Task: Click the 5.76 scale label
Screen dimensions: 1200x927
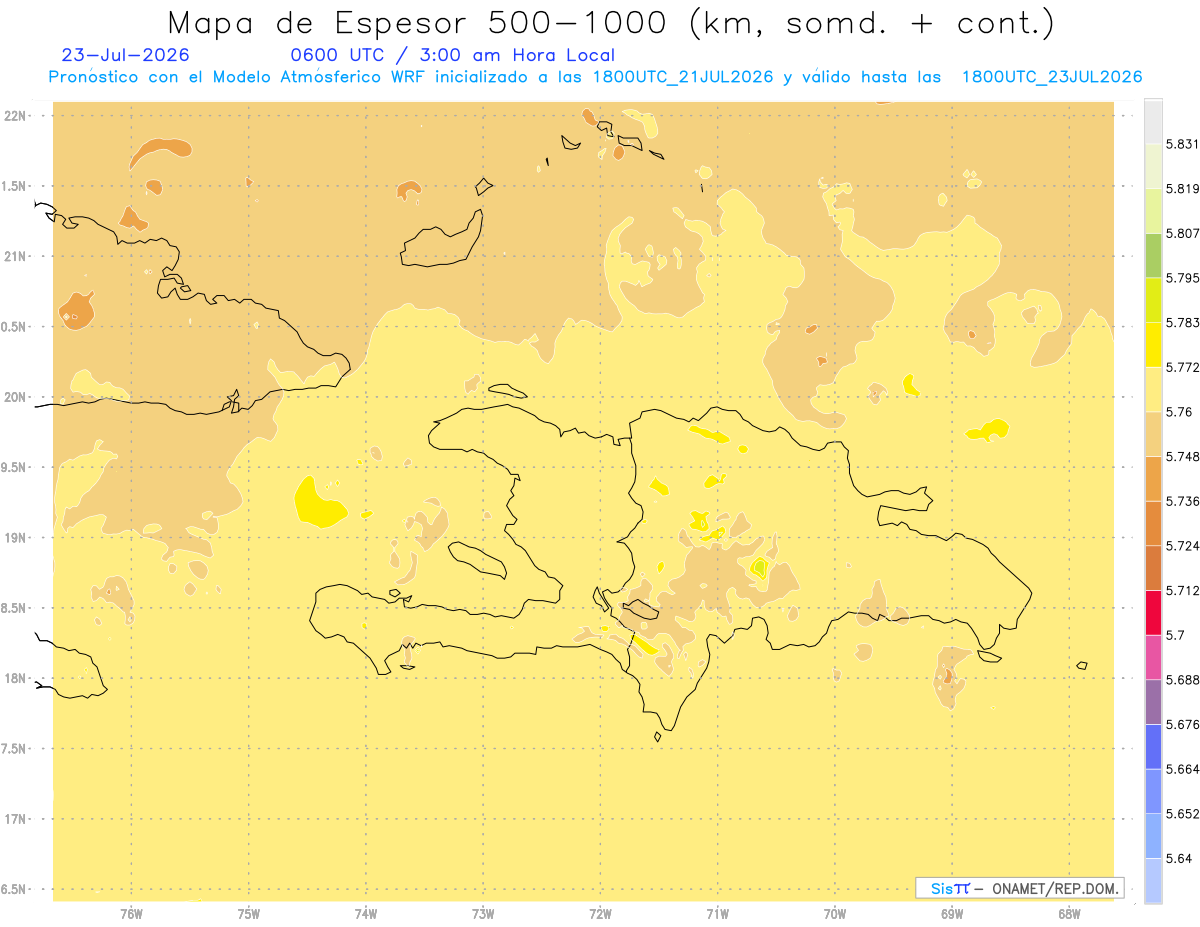Action: (x=1181, y=412)
